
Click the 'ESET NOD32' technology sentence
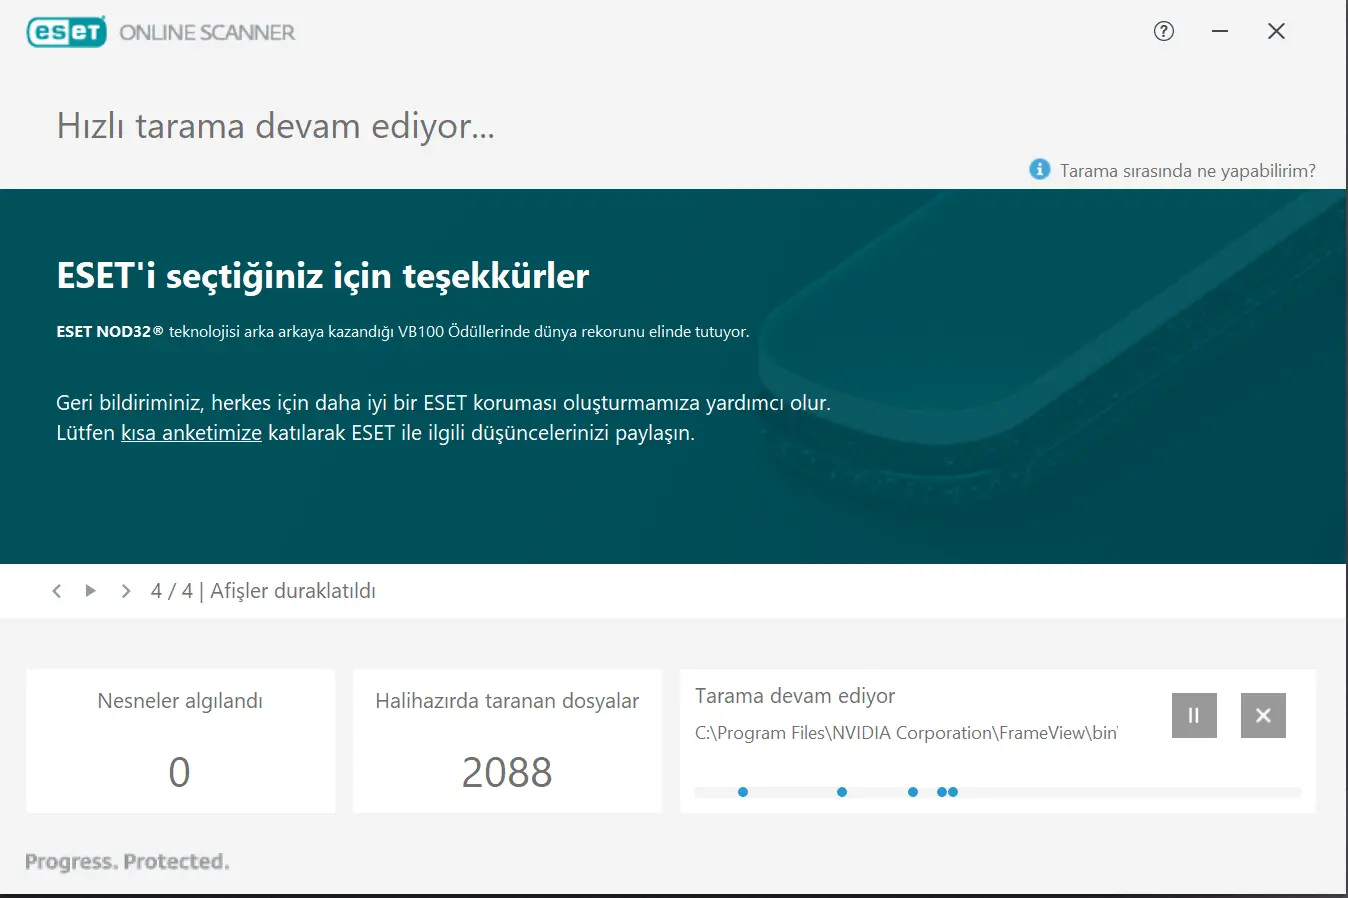[x=403, y=332]
